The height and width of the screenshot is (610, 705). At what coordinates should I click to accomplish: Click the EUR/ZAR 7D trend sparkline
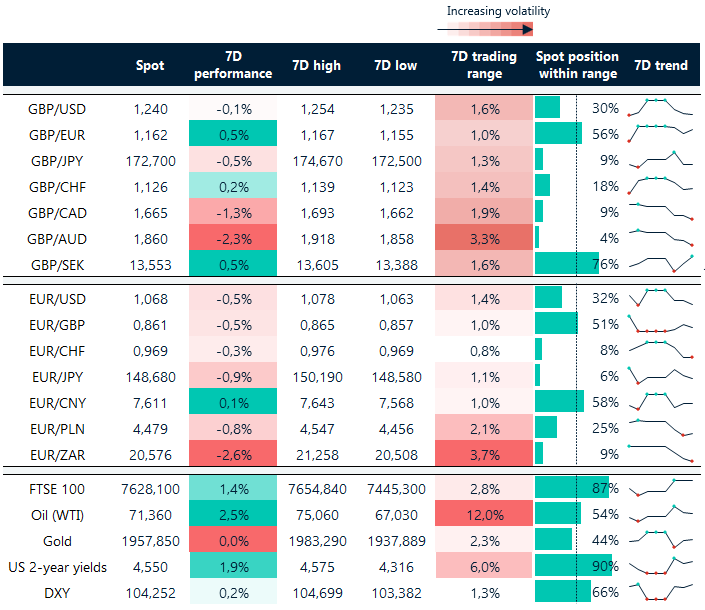[660, 452]
